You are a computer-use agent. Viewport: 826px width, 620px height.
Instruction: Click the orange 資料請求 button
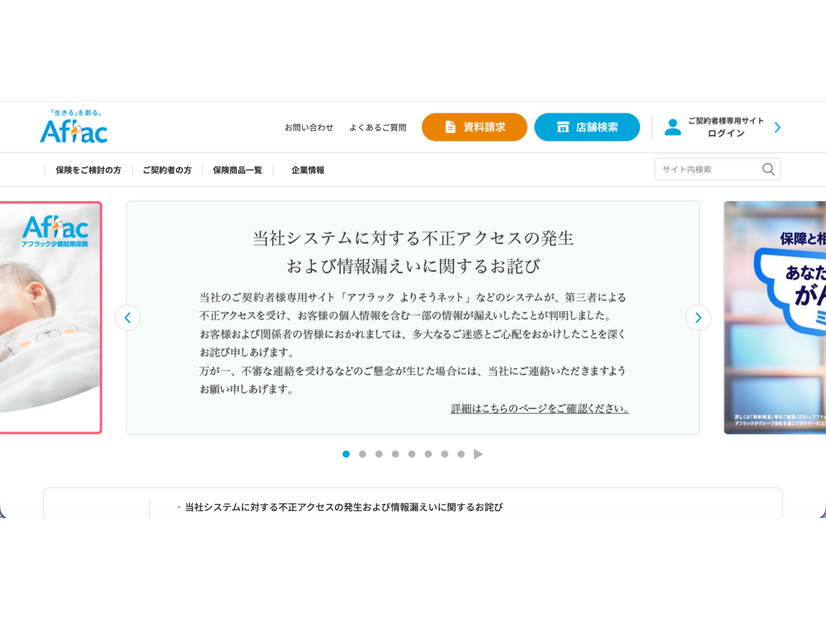point(474,127)
